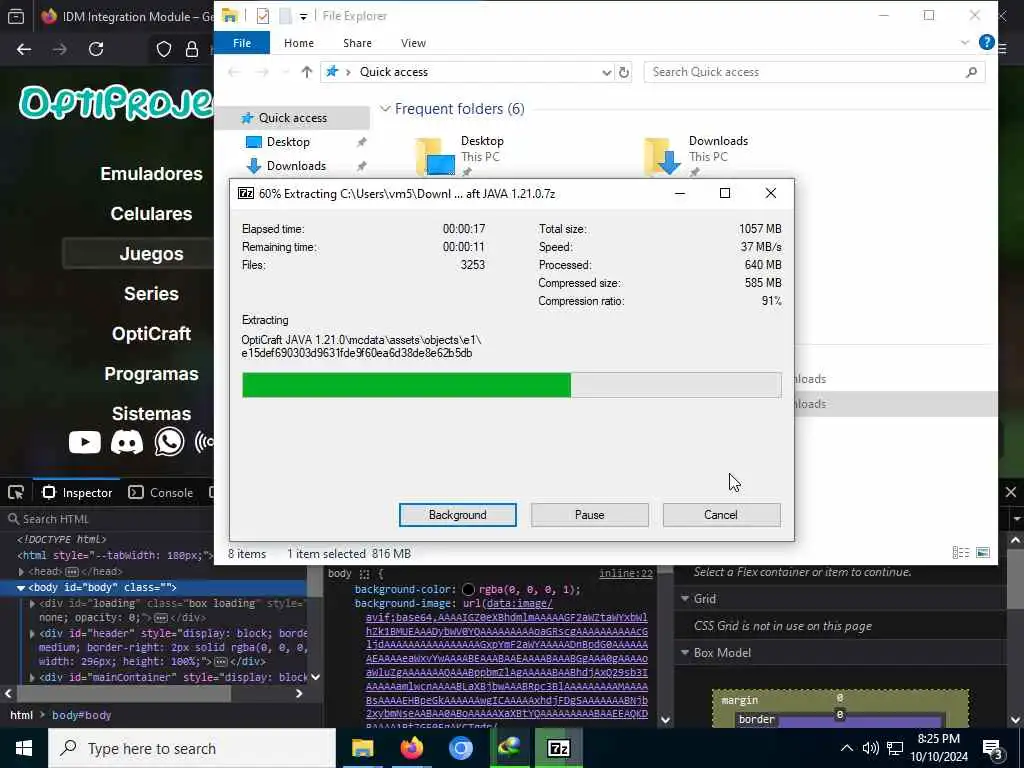Screen dimensions: 1024x768
Task: Switch to details view layout icon
Action: [x=961, y=553]
